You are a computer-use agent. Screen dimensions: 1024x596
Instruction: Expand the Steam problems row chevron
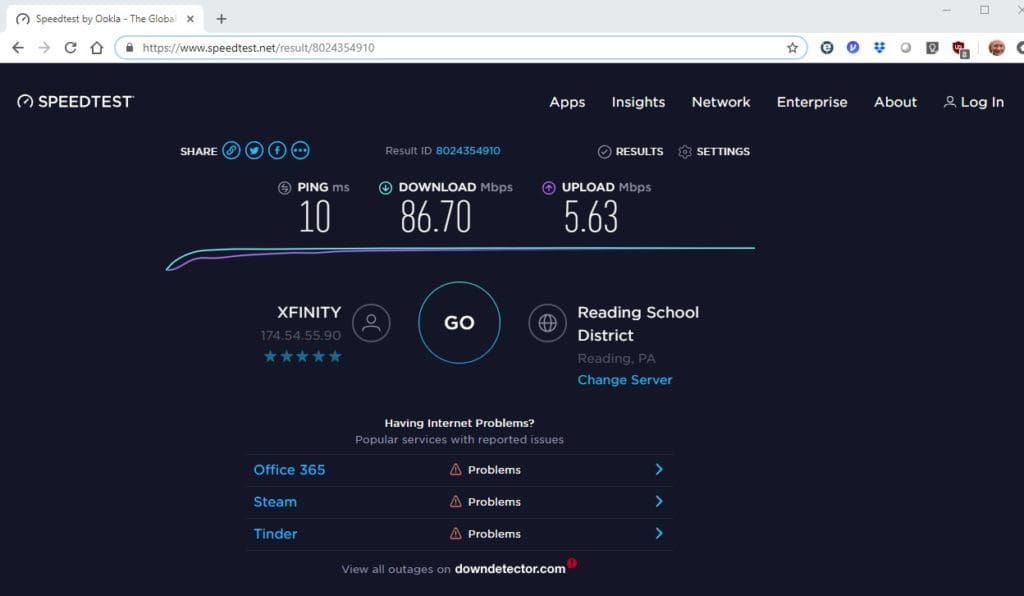659,501
